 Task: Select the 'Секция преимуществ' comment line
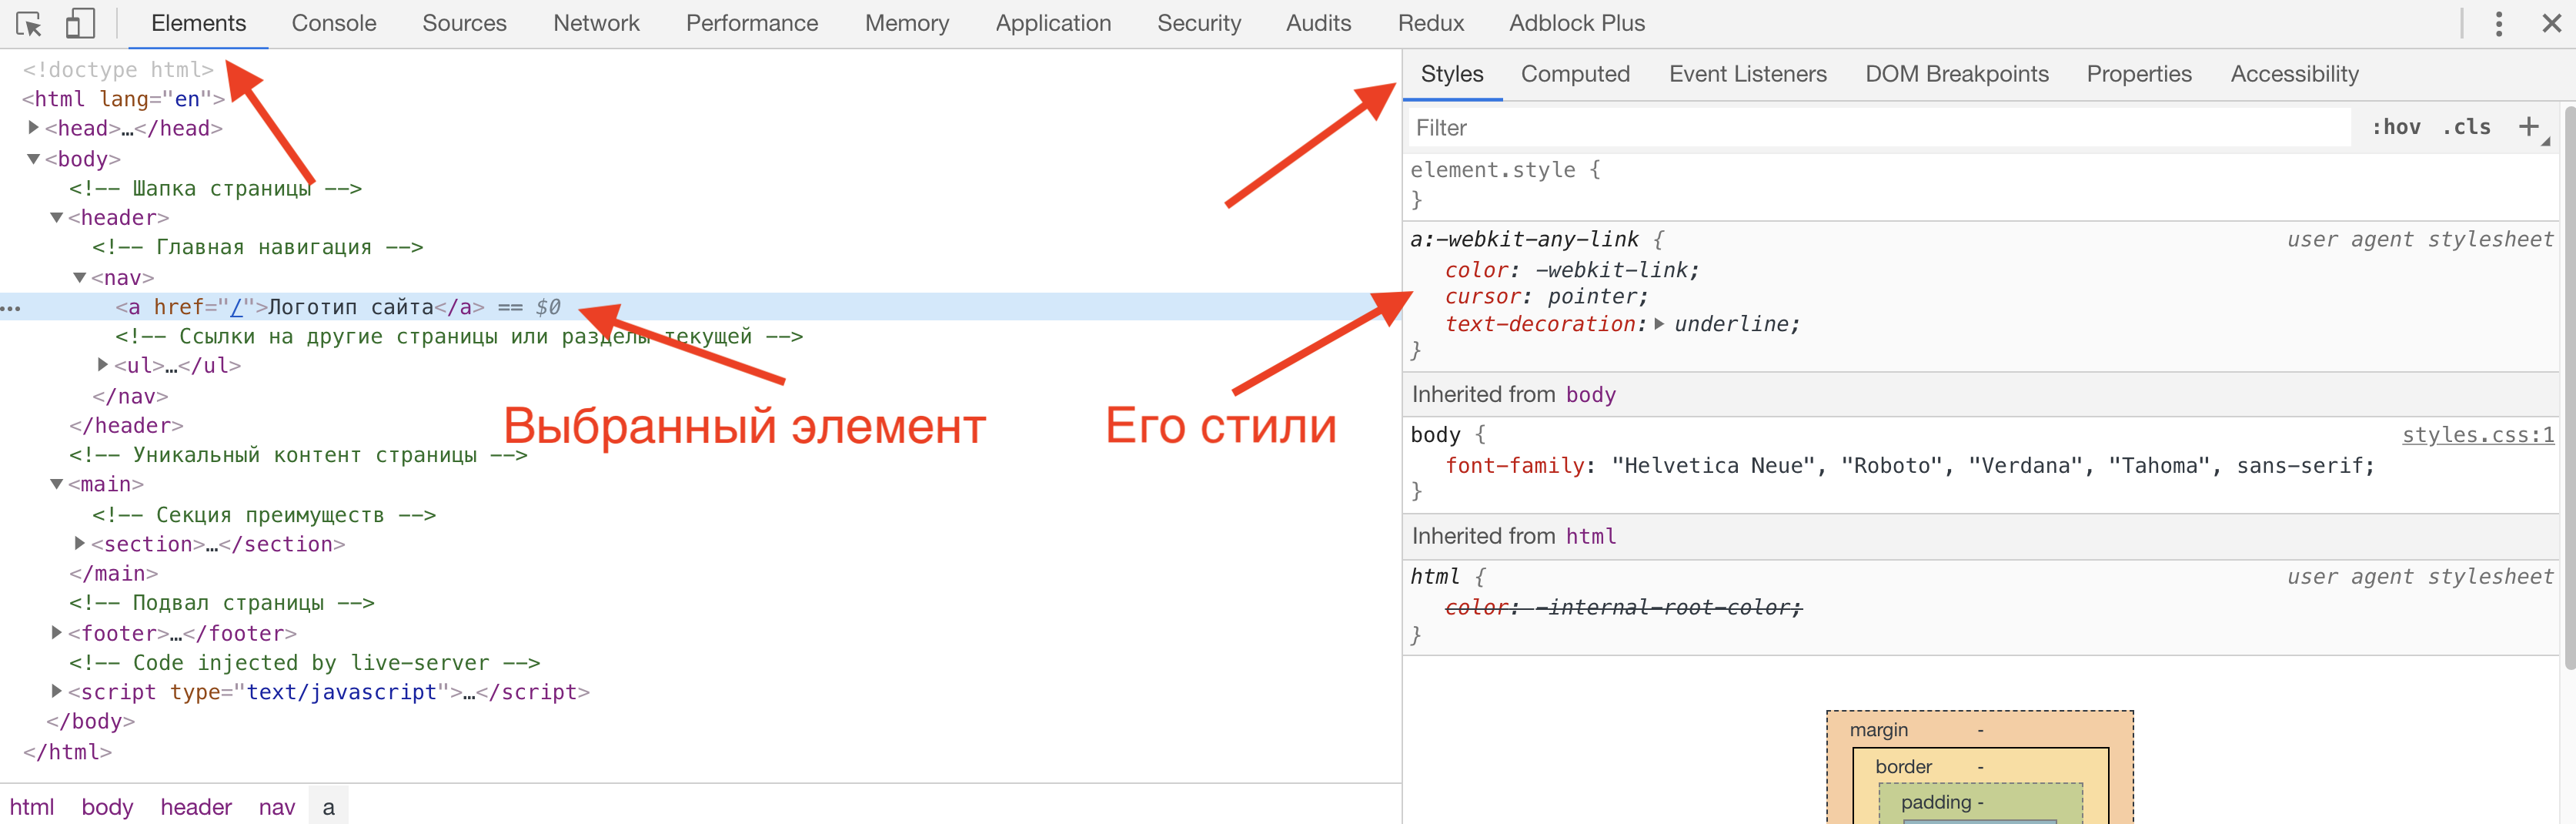tap(264, 515)
